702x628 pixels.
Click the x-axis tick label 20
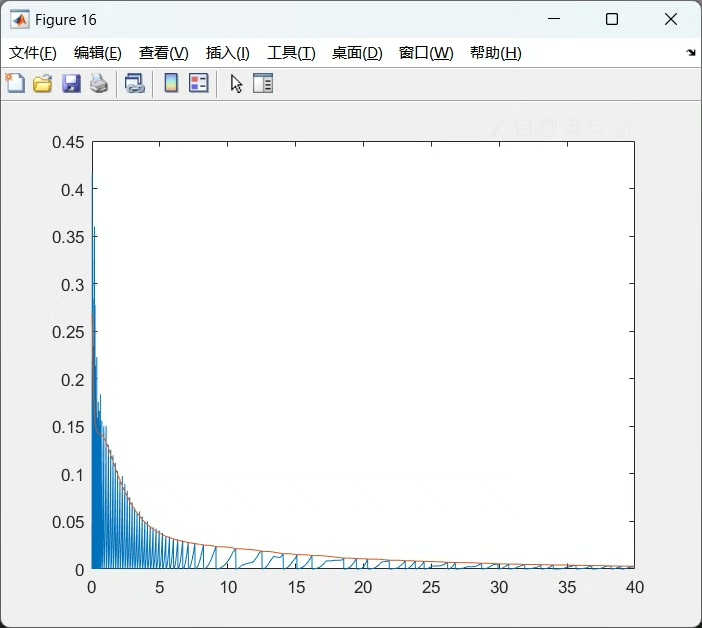click(363, 587)
